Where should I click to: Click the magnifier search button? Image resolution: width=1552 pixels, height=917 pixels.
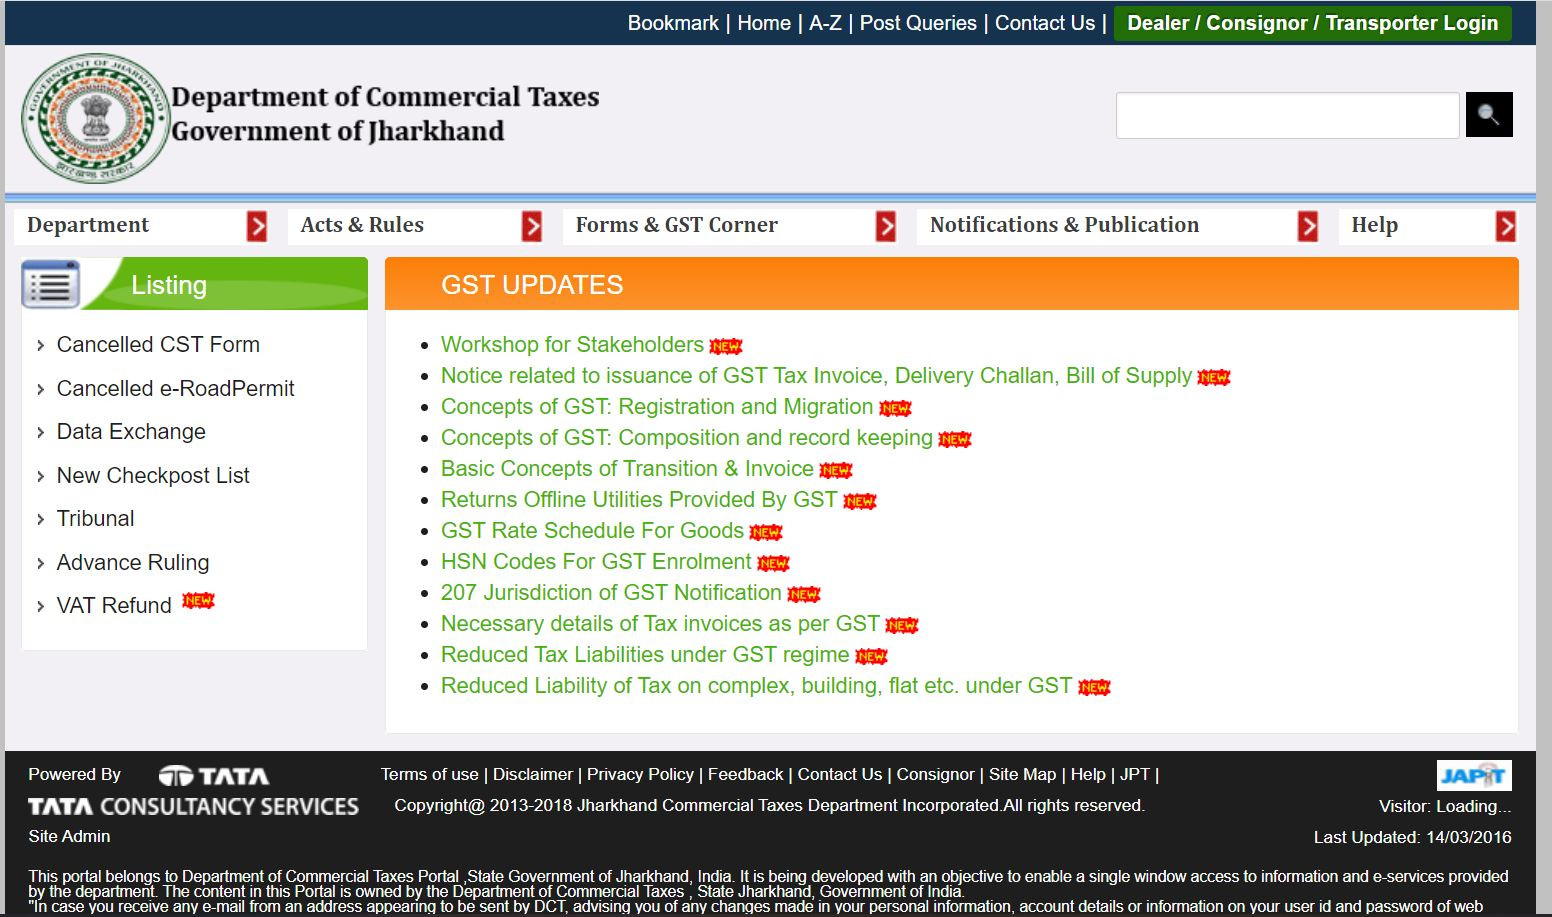coord(1488,115)
